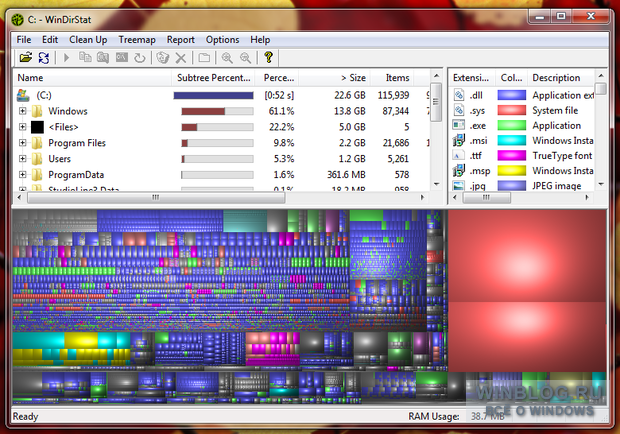Image resolution: width=620 pixels, height=434 pixels.
Task: Click the WinDirStat title bar application icon
Action: (17, 19)
